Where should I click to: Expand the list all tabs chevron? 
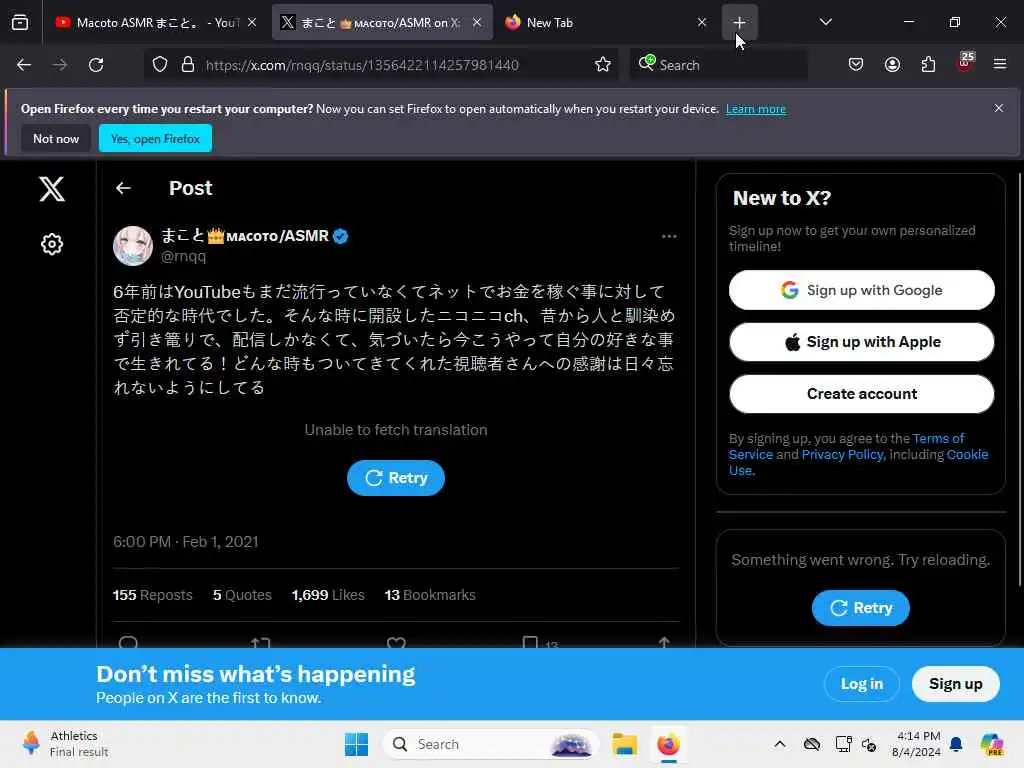pos(825,22)
